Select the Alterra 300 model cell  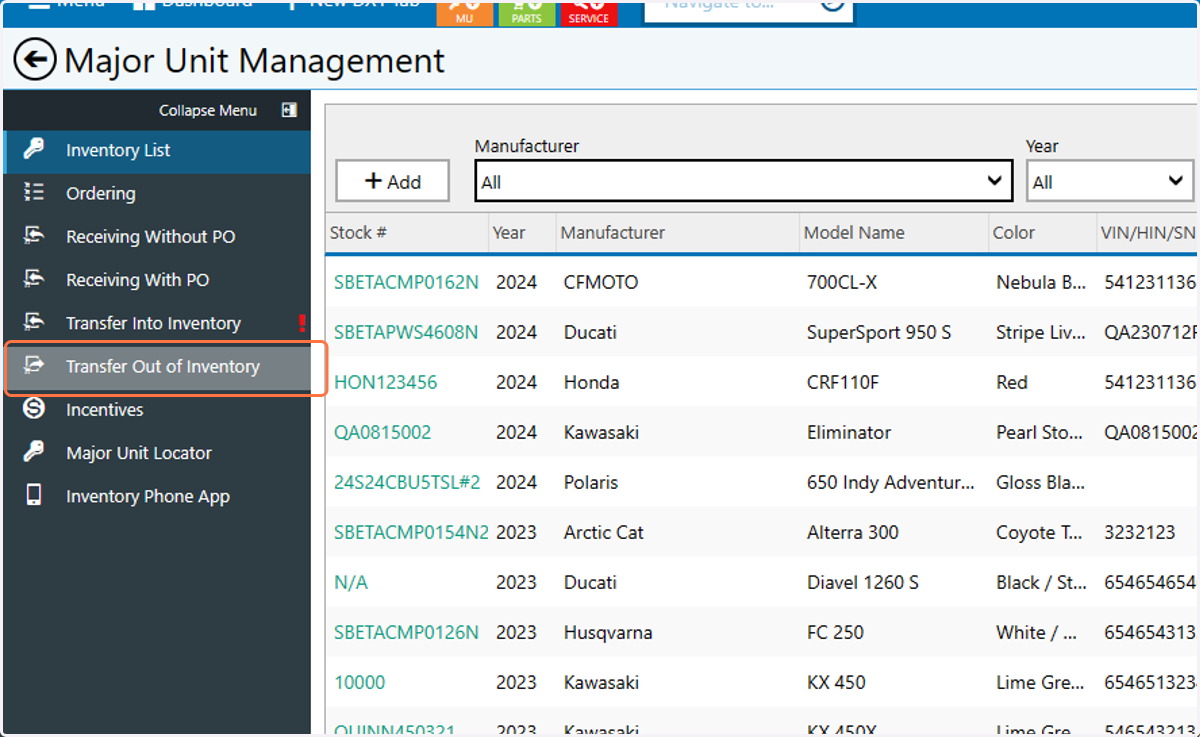pos(853,532)
